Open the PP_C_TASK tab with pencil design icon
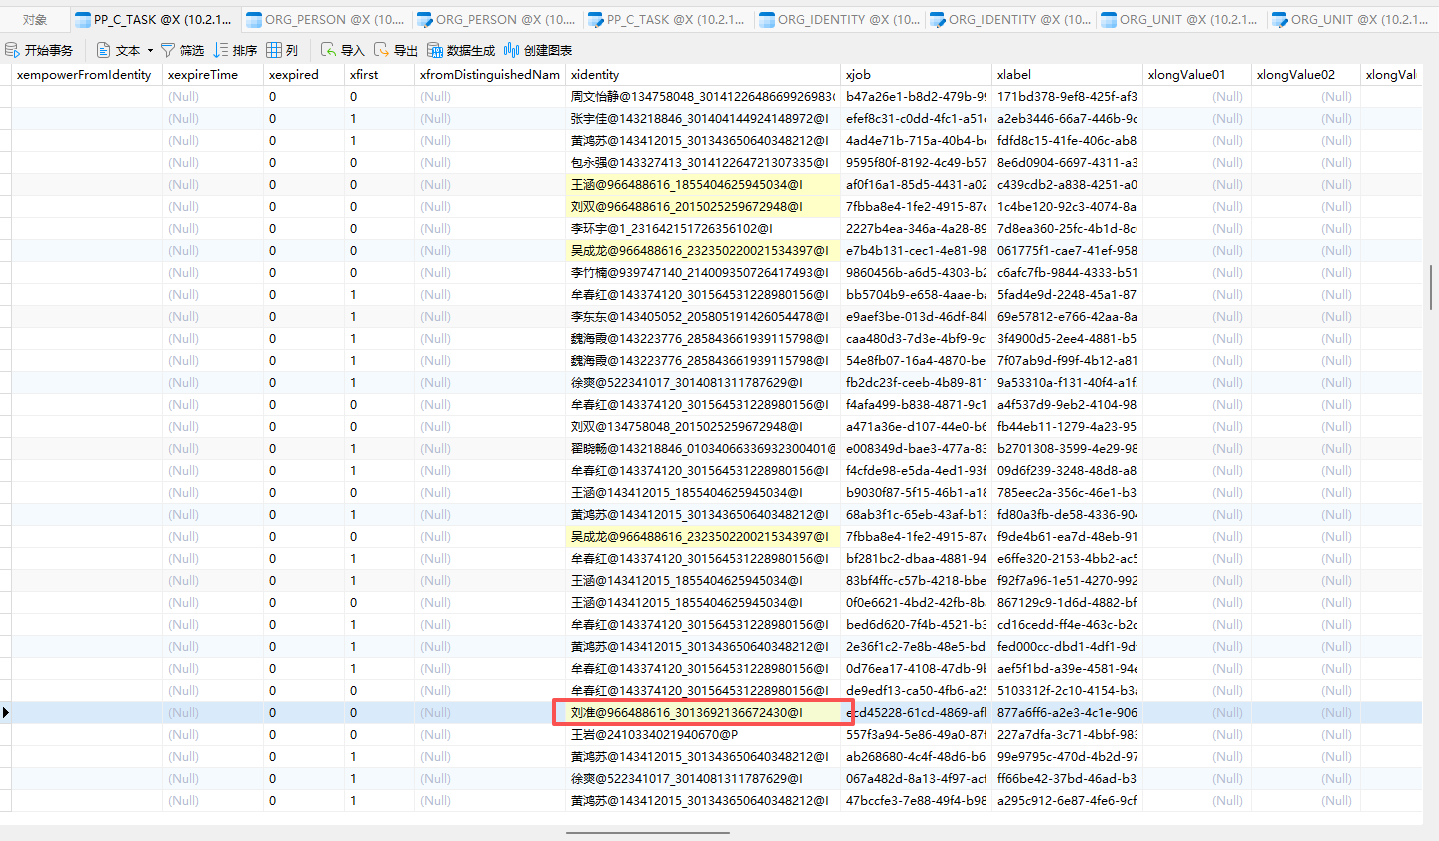The height and width of the screenshot is (841, 1439). [x=668, y=19]
